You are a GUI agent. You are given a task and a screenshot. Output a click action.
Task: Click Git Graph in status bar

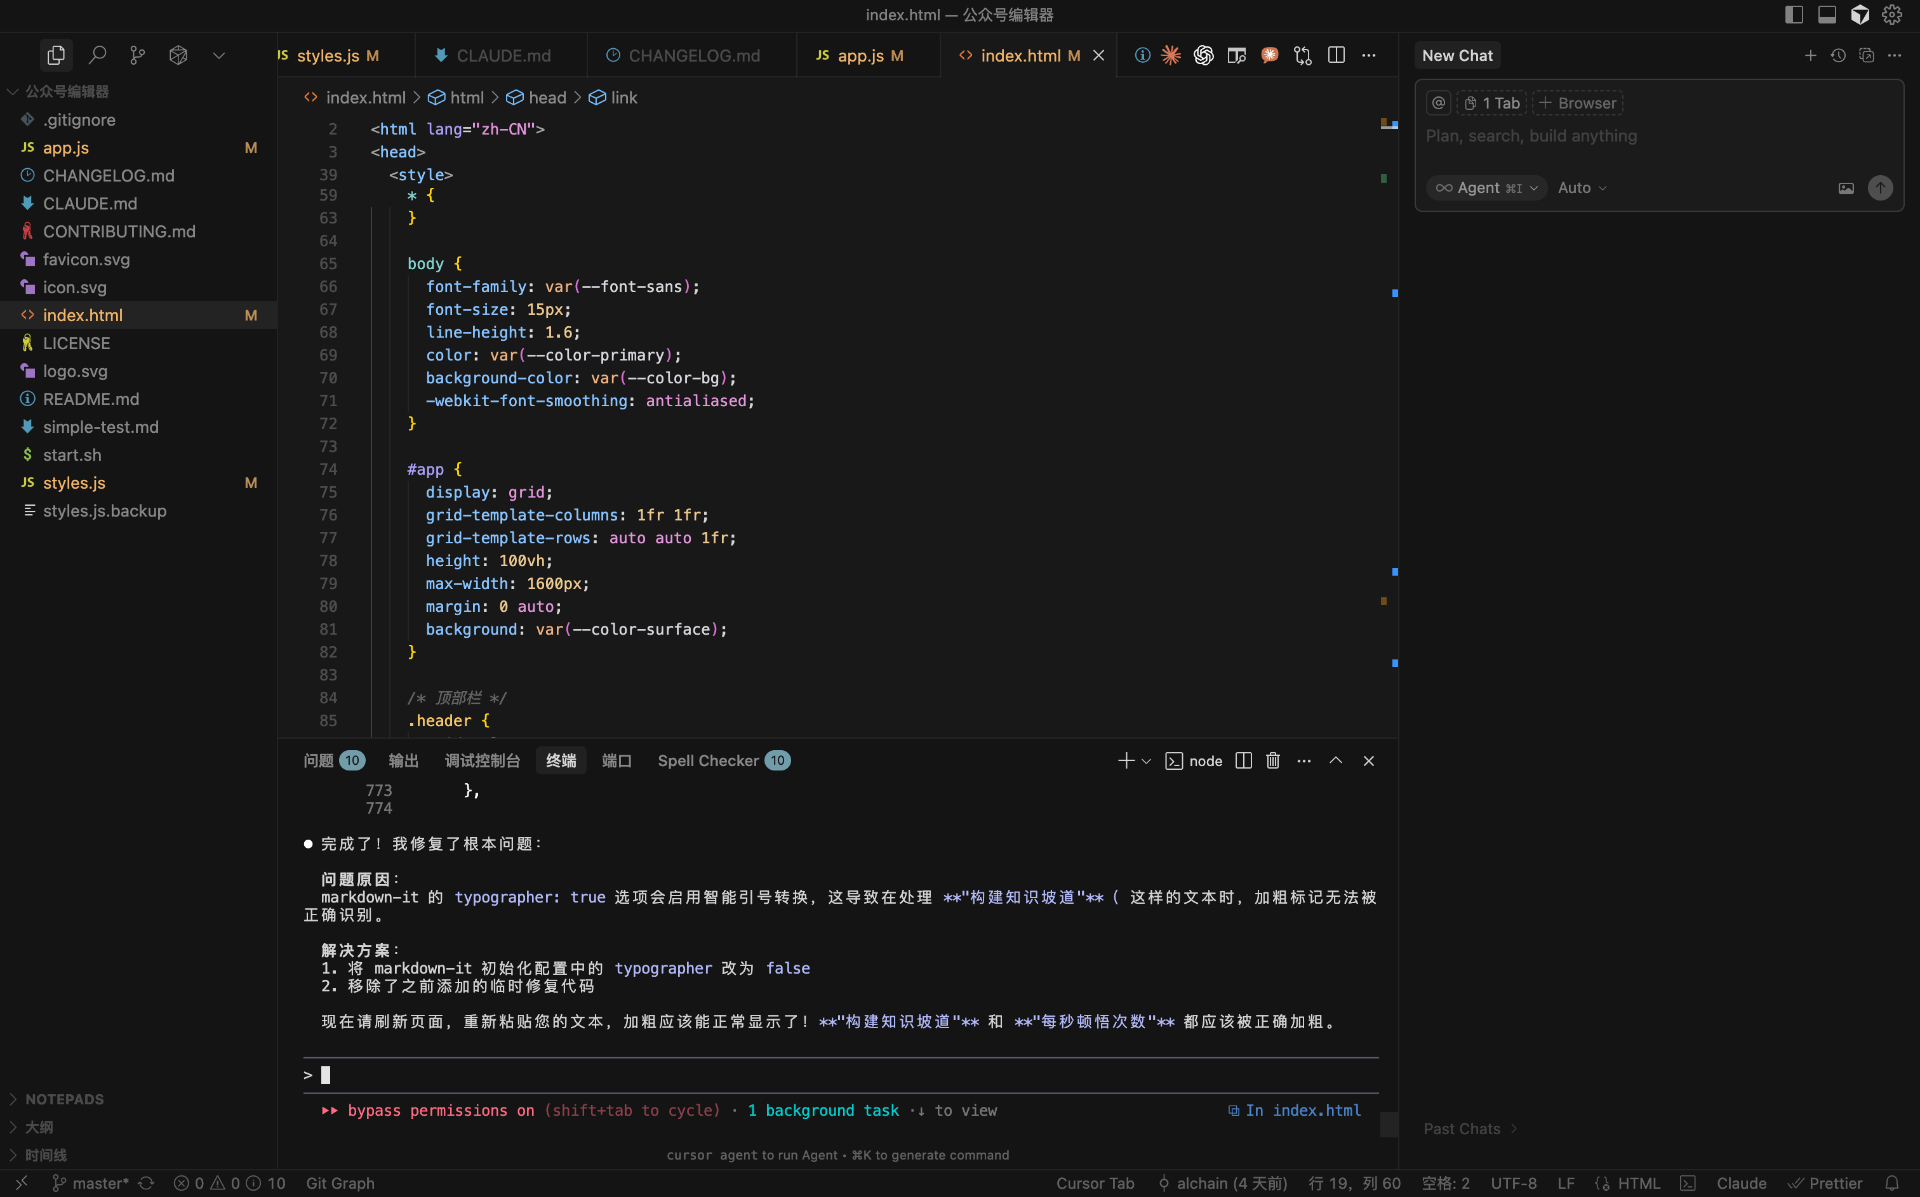340,1183
